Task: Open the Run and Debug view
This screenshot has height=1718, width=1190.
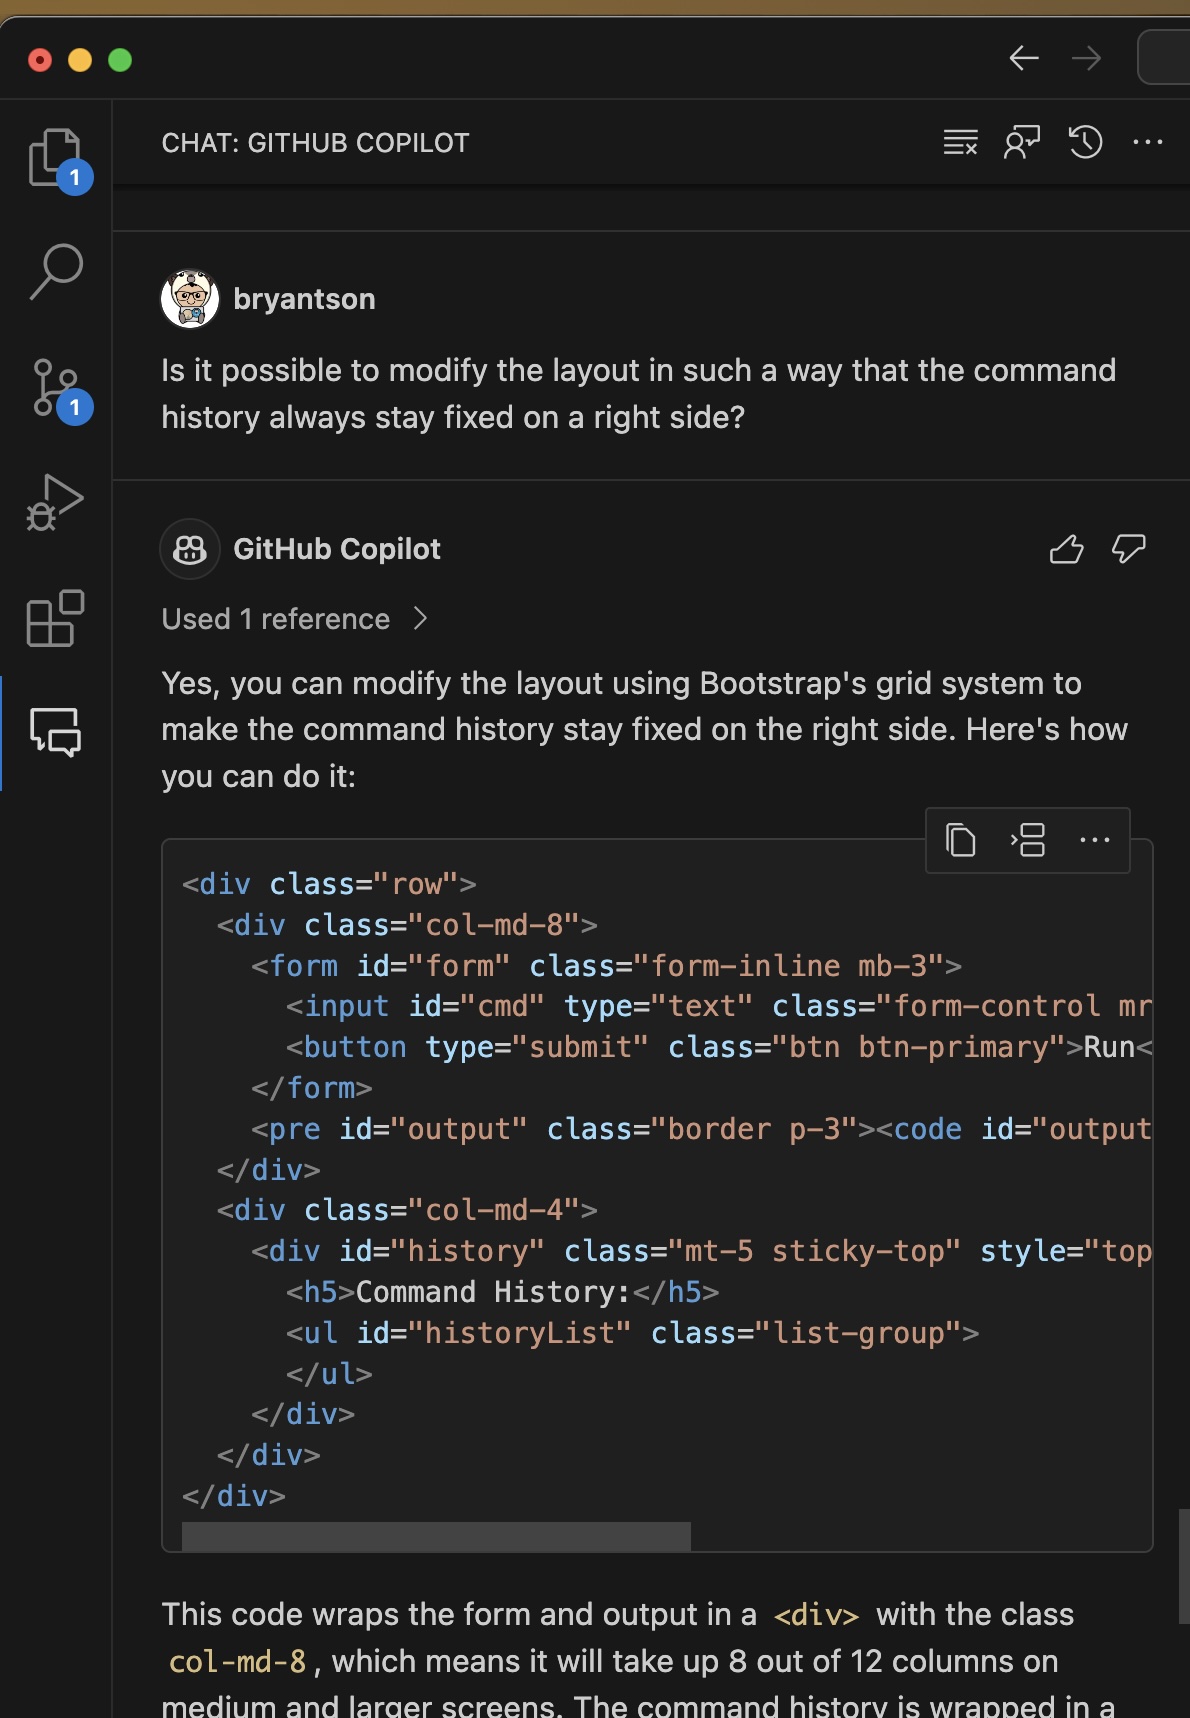Action: pyautogui.click(x=56, y=502)
